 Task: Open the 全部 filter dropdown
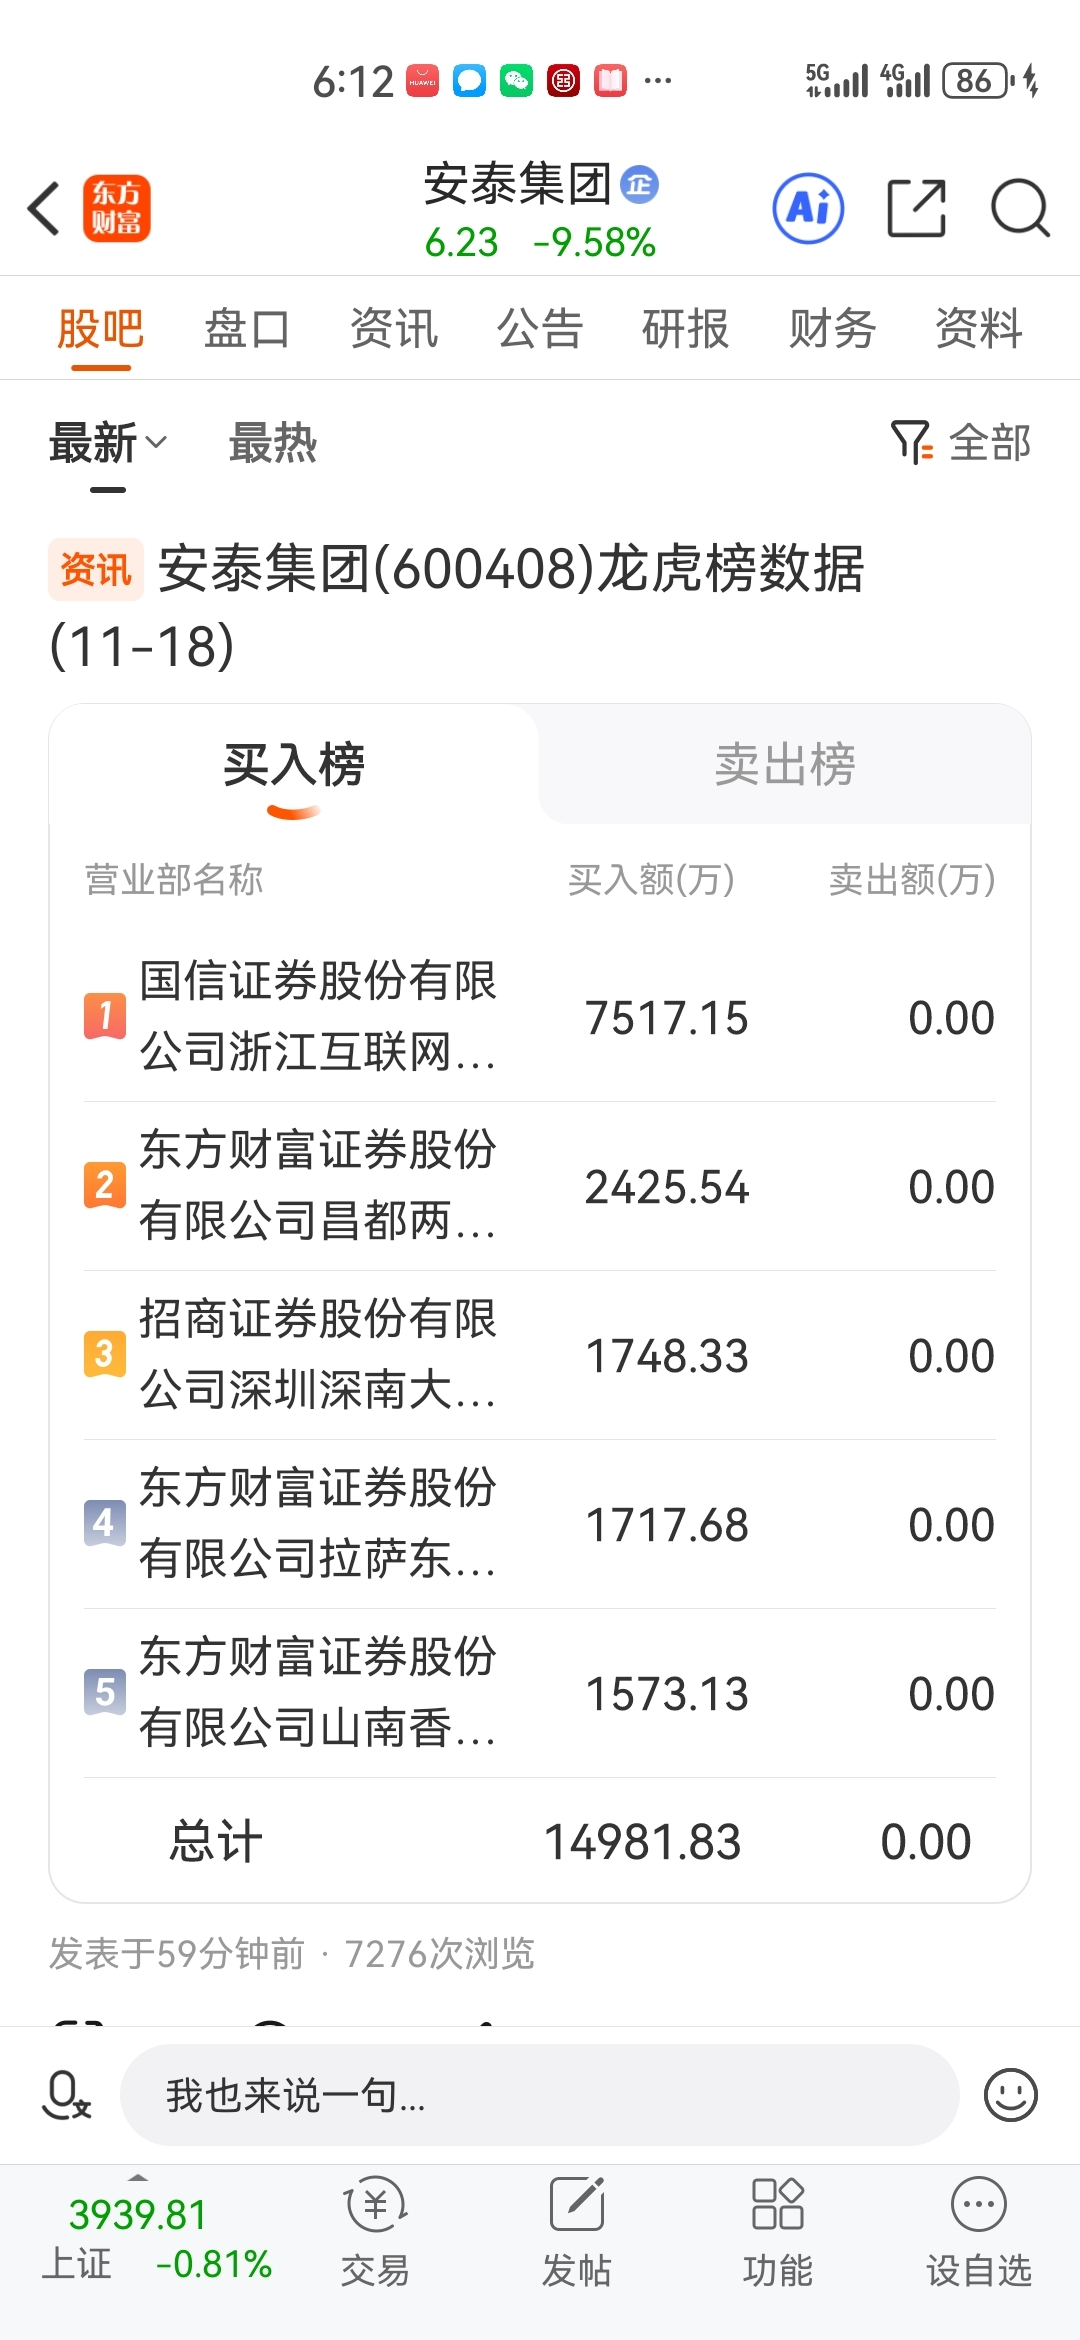point(961,443)
